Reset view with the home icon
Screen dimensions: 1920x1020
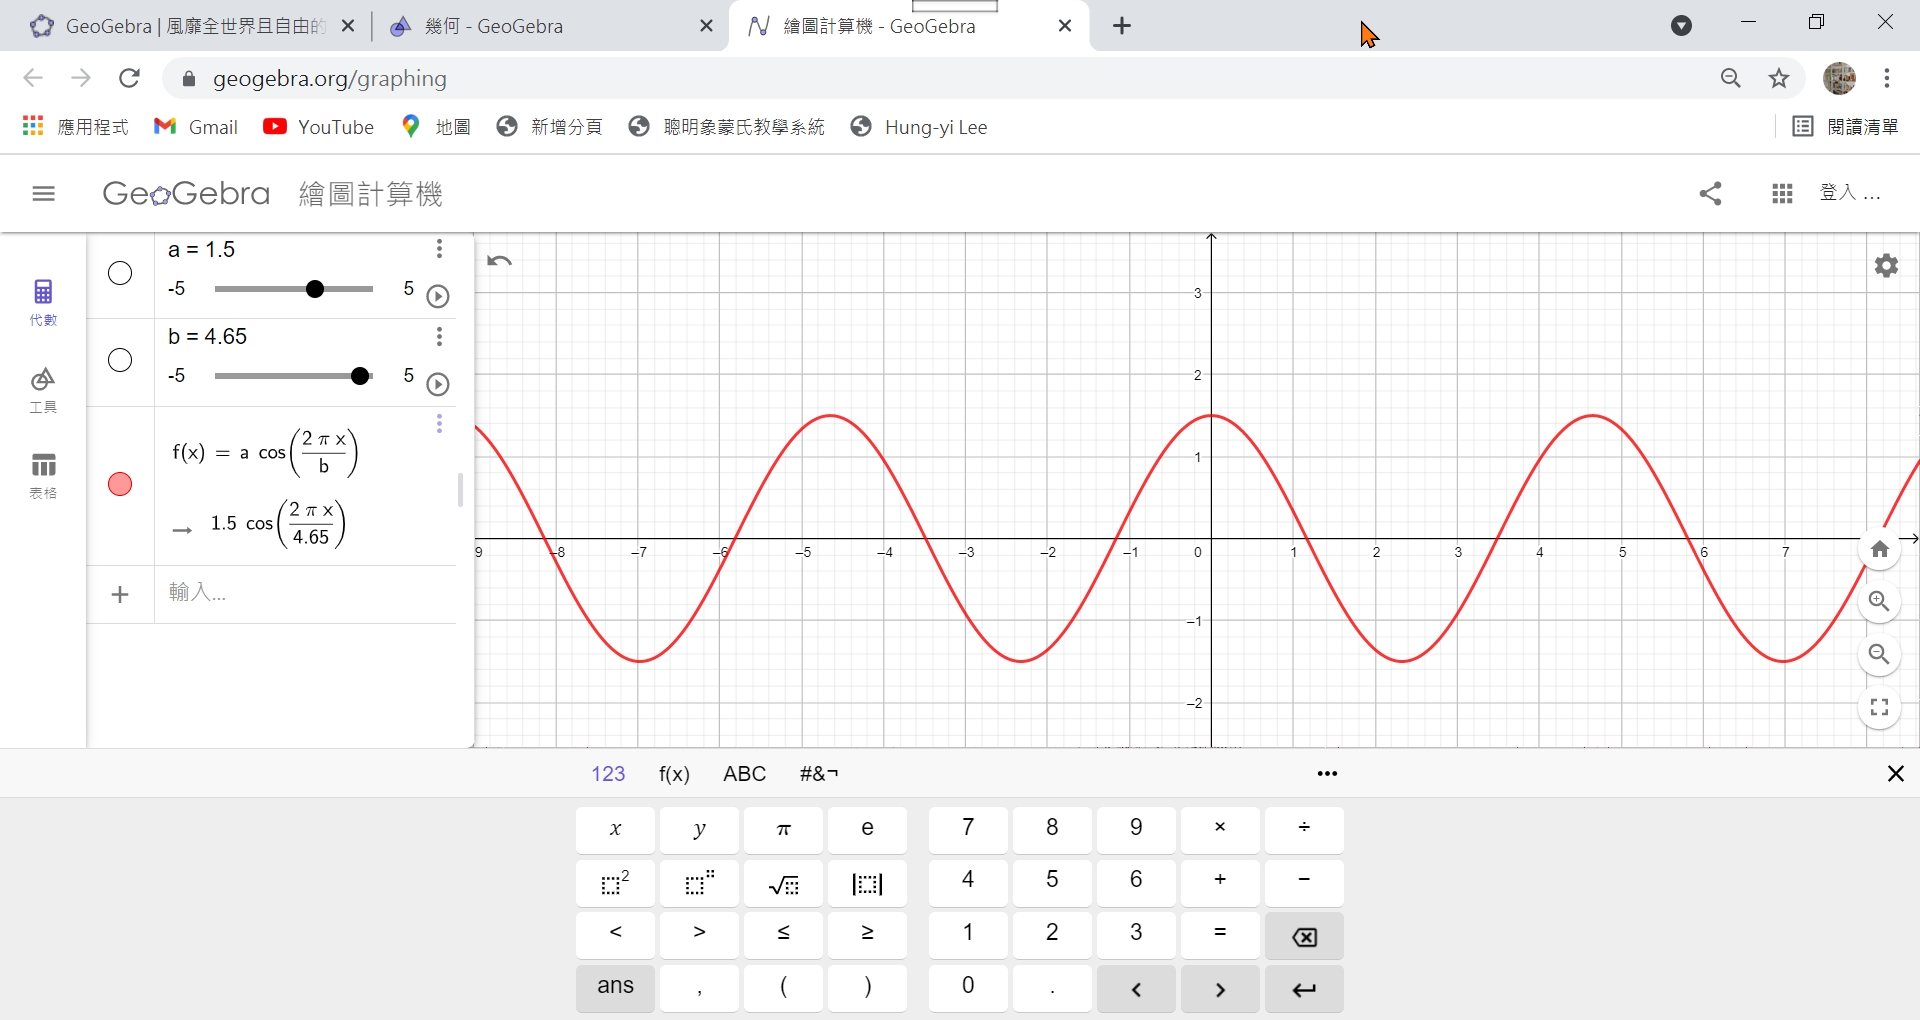(1880, 549)
